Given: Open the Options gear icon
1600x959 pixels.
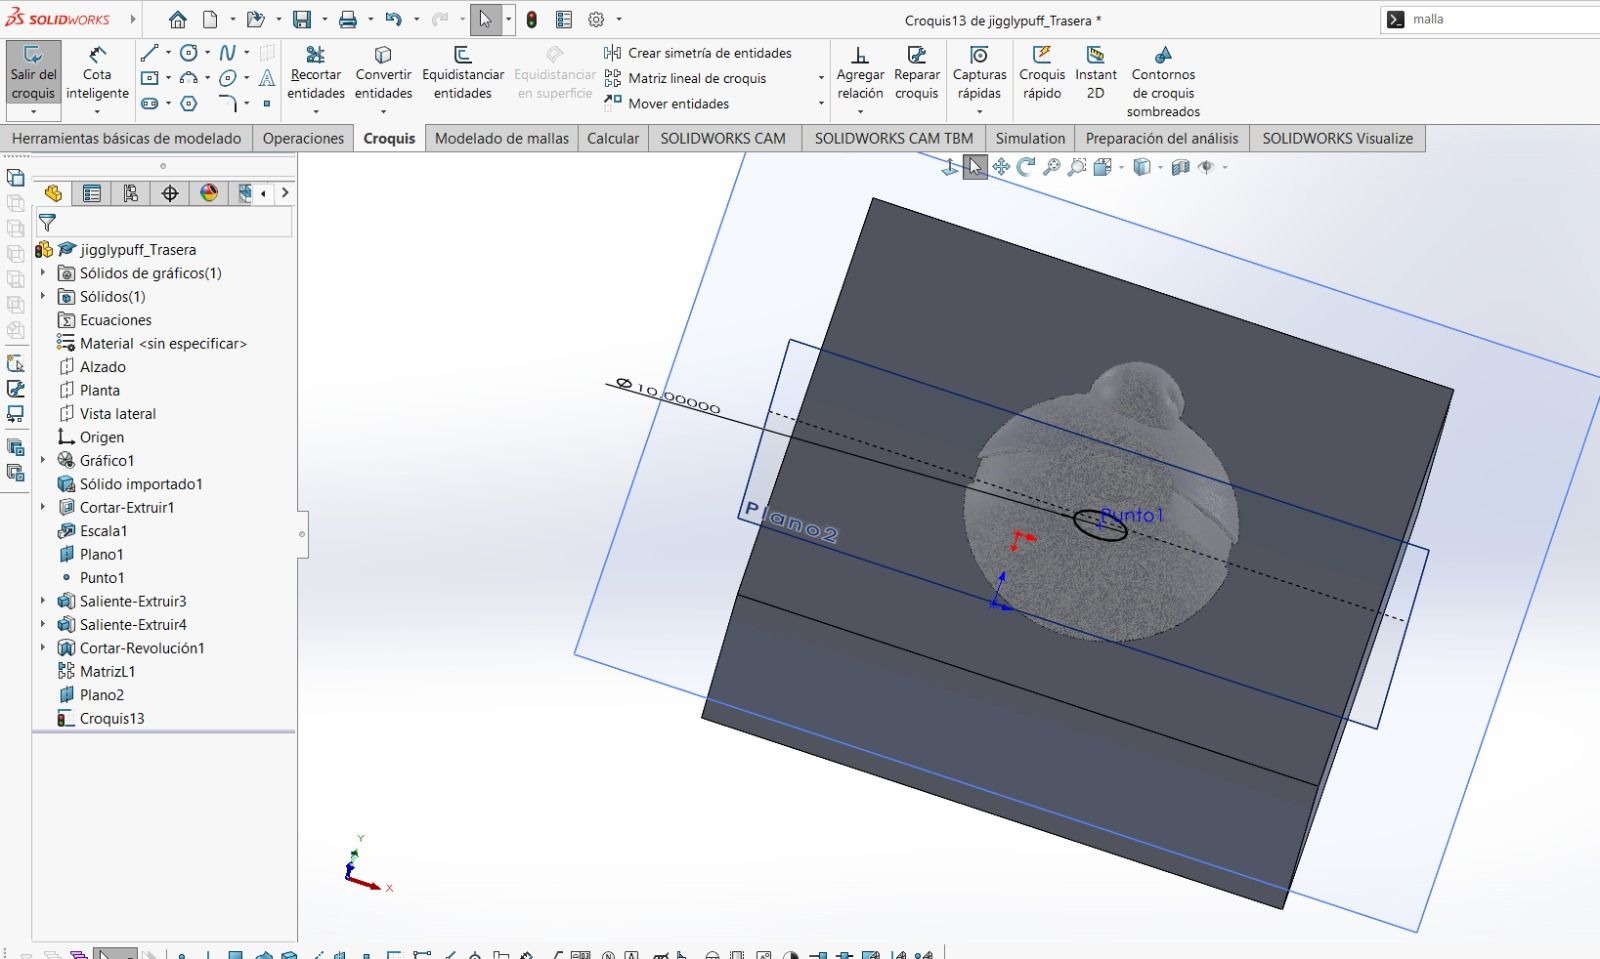Looking at the screenshot, I should pos(597,19).
